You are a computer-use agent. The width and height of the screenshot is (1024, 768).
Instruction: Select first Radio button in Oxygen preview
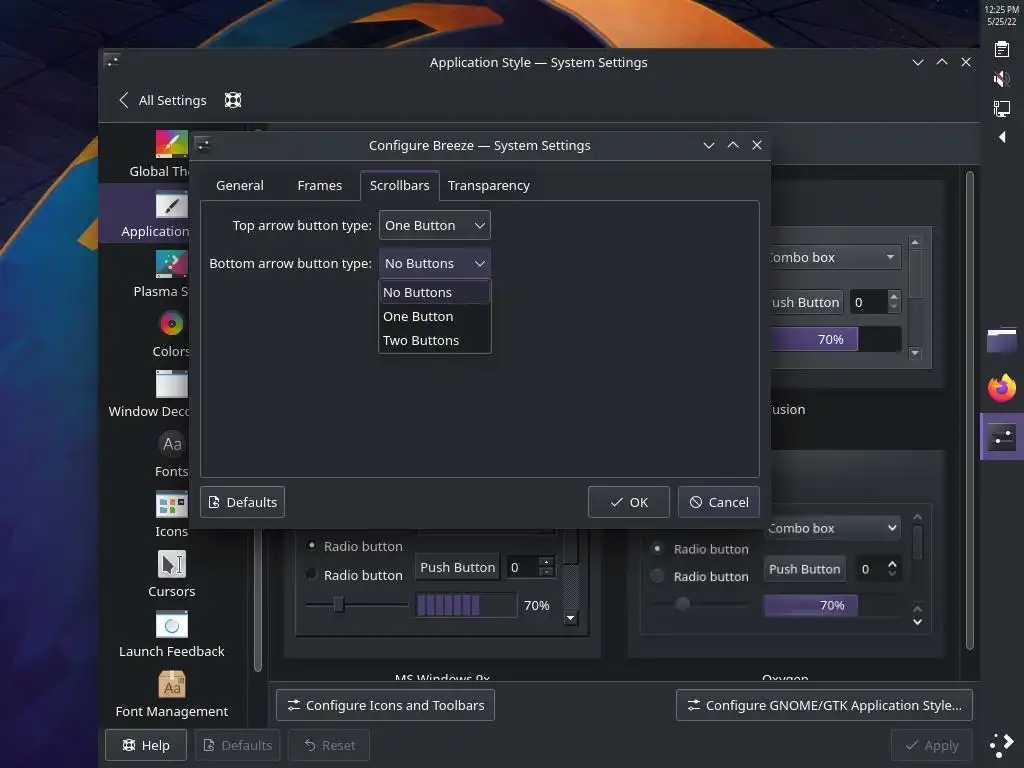[657, 549]
